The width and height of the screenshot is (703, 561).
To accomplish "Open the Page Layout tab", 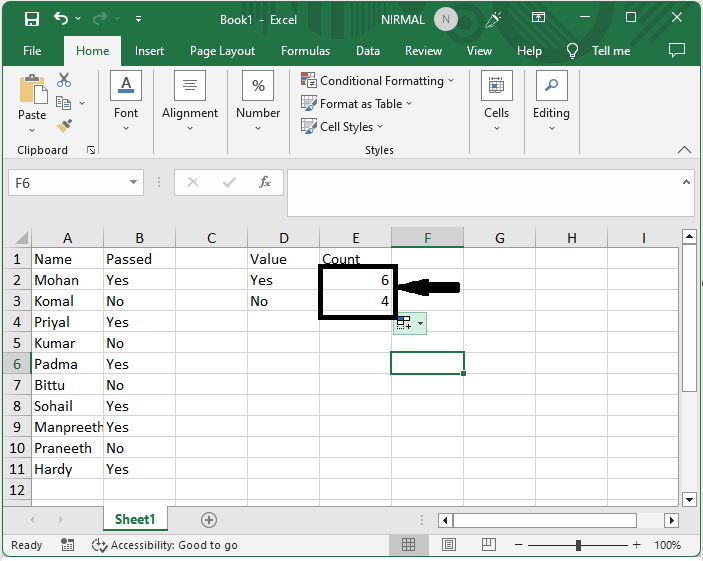I will pyautogui.click(x=222, y=51).
